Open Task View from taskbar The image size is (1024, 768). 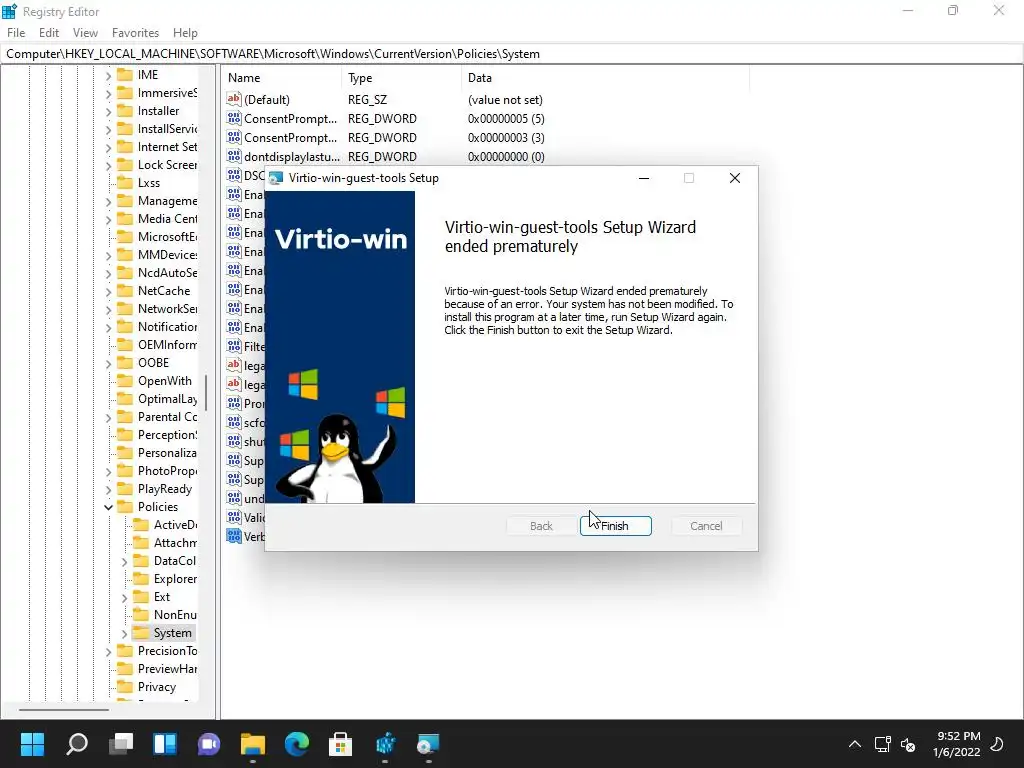pos(121,744)
